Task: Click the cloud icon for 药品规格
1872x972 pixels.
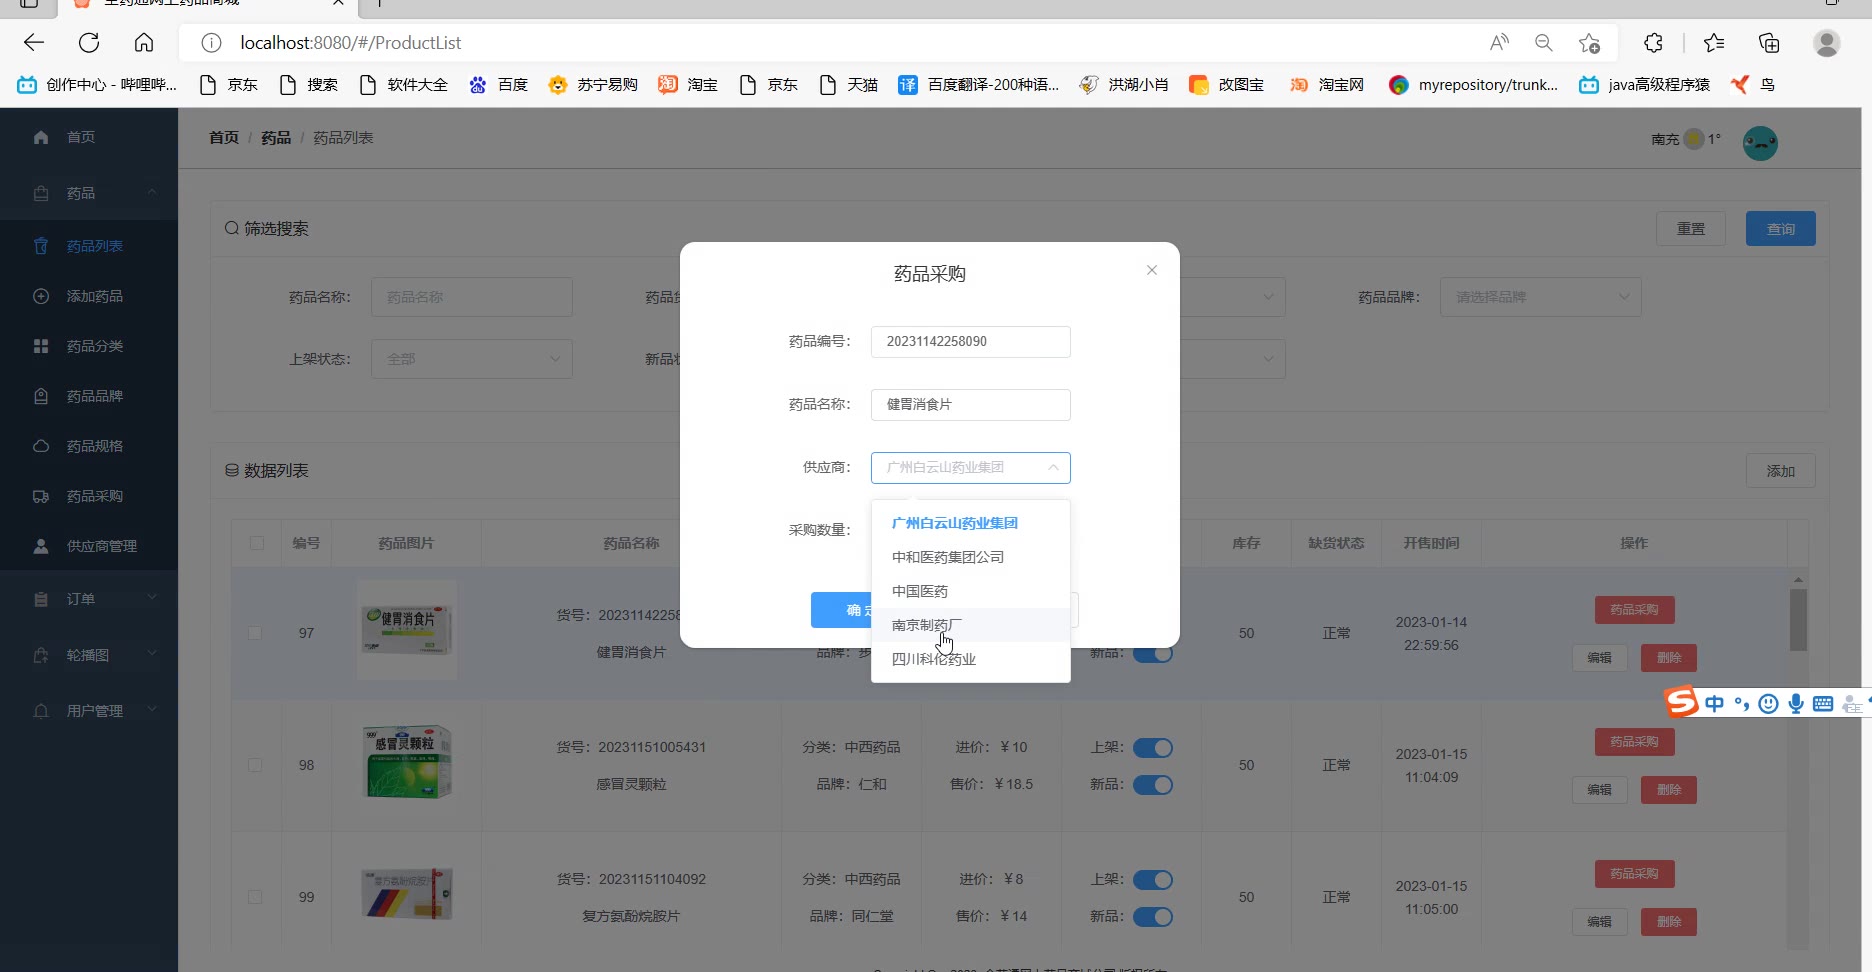Action: pos(41,446)
